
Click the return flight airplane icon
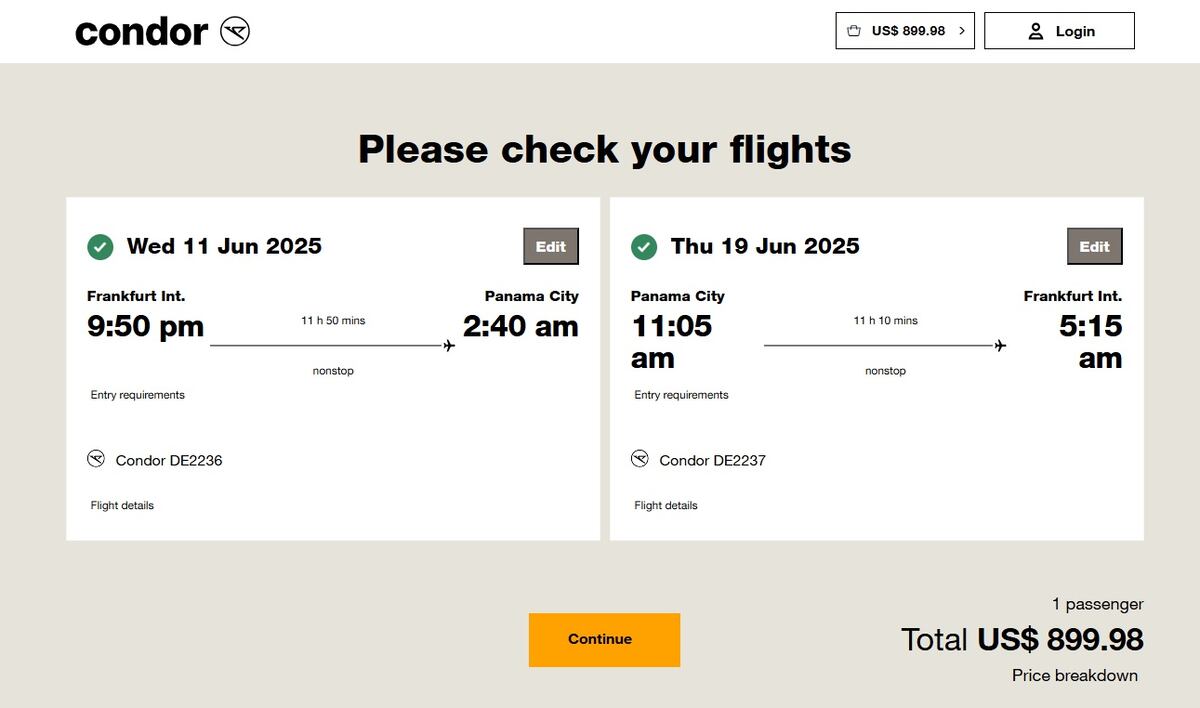pyautogui.click(x=1000, y=346)
